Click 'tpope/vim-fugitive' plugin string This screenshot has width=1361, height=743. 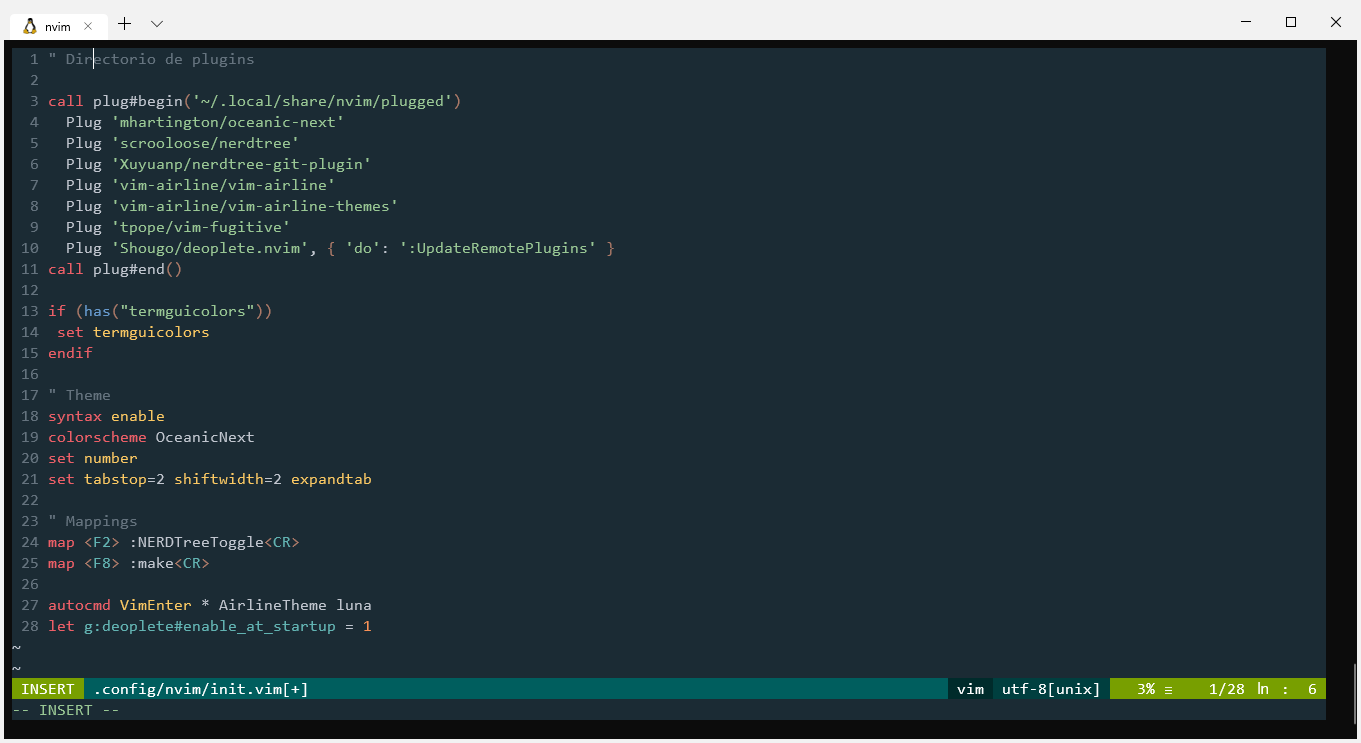201,227
